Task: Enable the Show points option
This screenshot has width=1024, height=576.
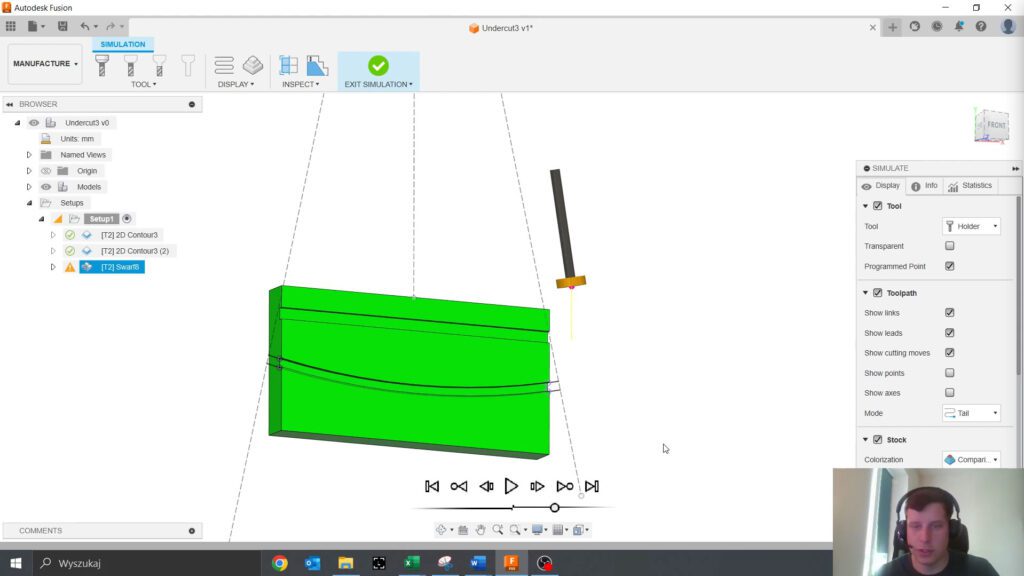Action: [948, 372]
